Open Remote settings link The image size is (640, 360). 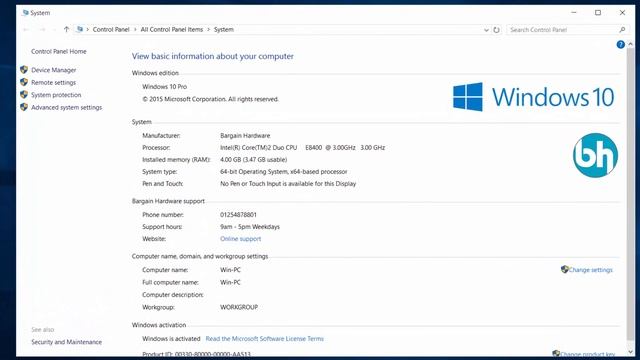coord(53,82)
